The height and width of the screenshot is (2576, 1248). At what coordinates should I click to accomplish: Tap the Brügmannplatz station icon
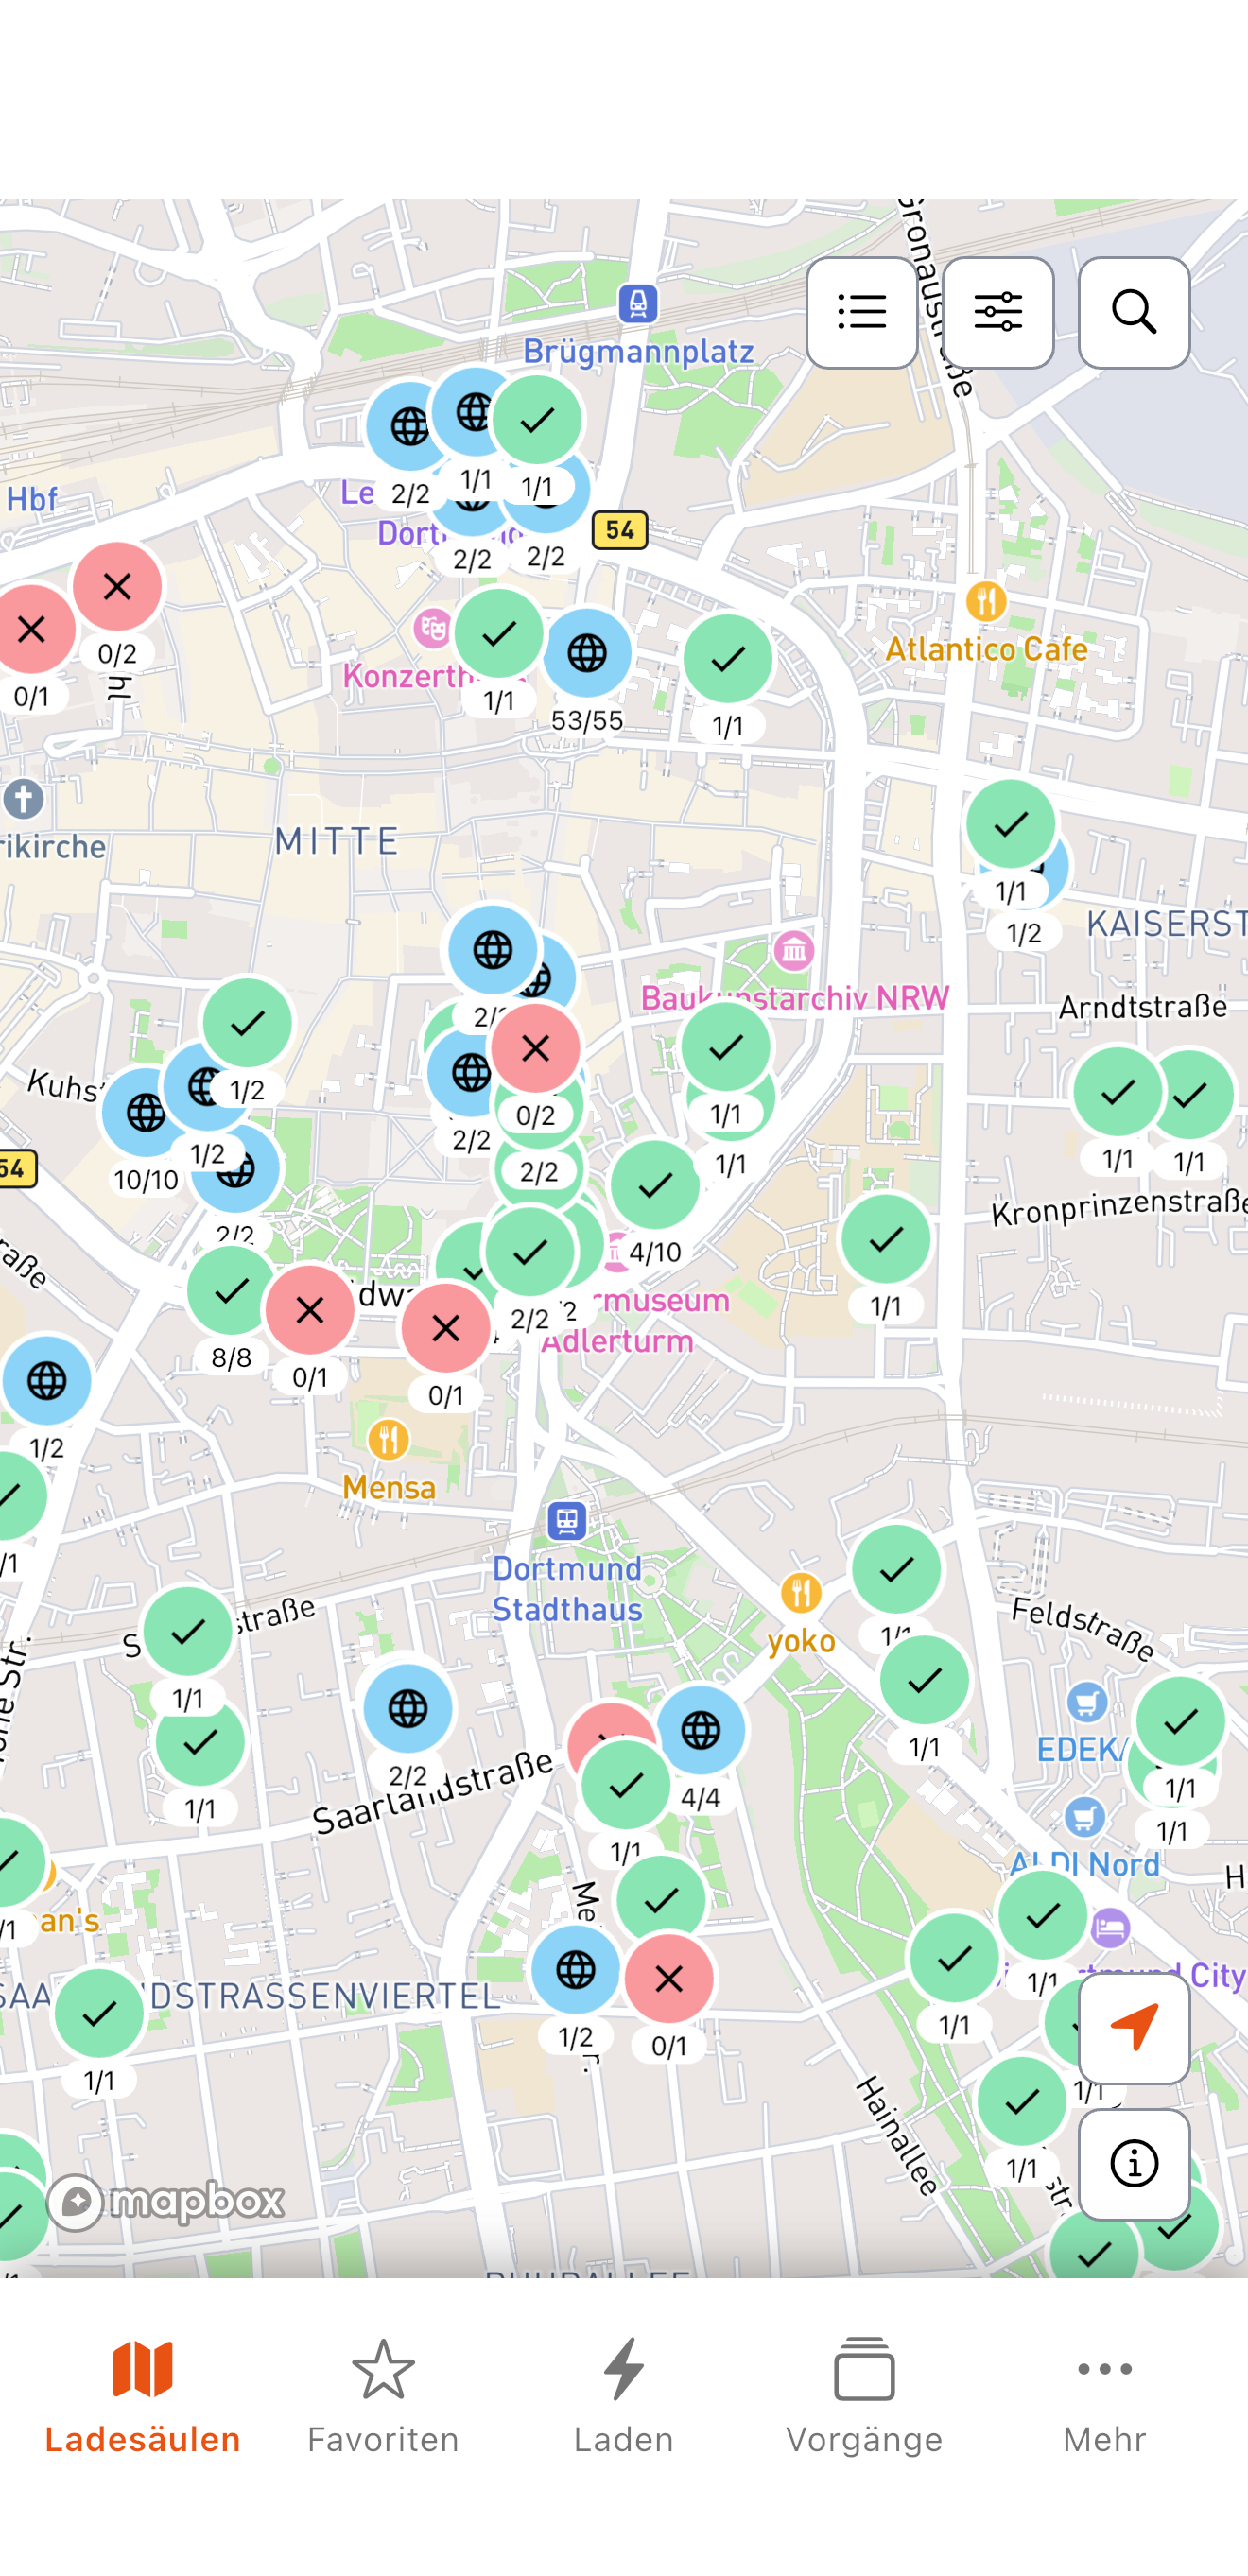click(x=638, y=303)
